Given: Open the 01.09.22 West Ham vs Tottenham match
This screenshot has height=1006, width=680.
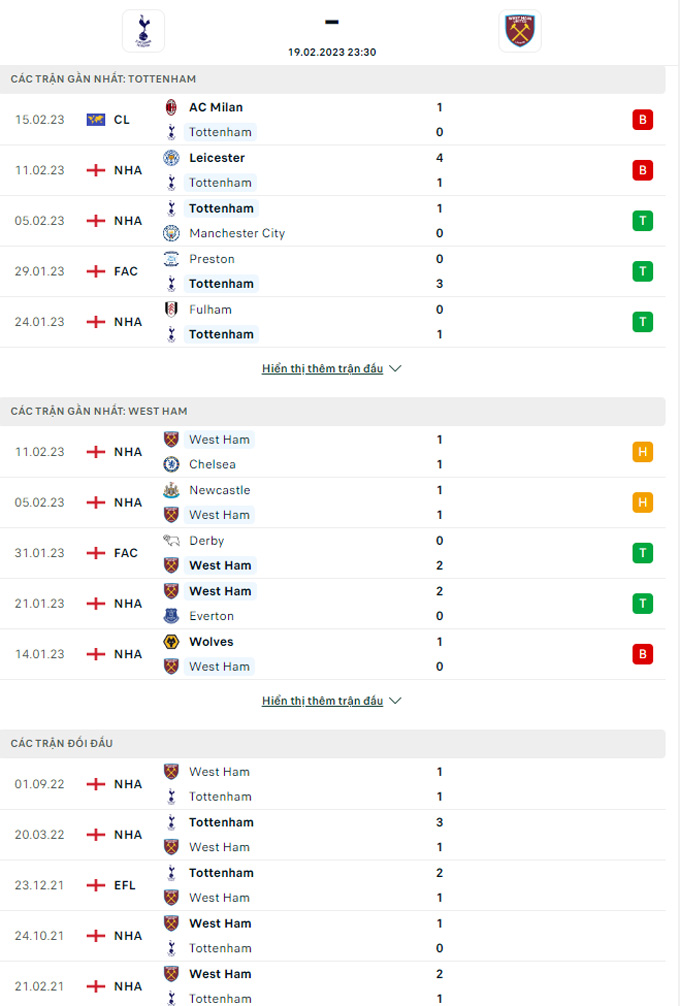Looking at the screenshot, I should point(332,784).
